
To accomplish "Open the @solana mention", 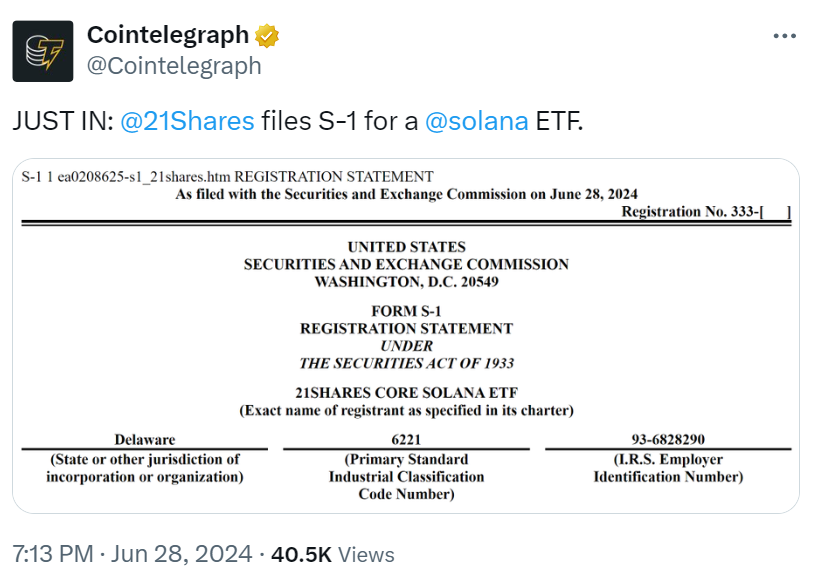I will (x=477, y=121).
